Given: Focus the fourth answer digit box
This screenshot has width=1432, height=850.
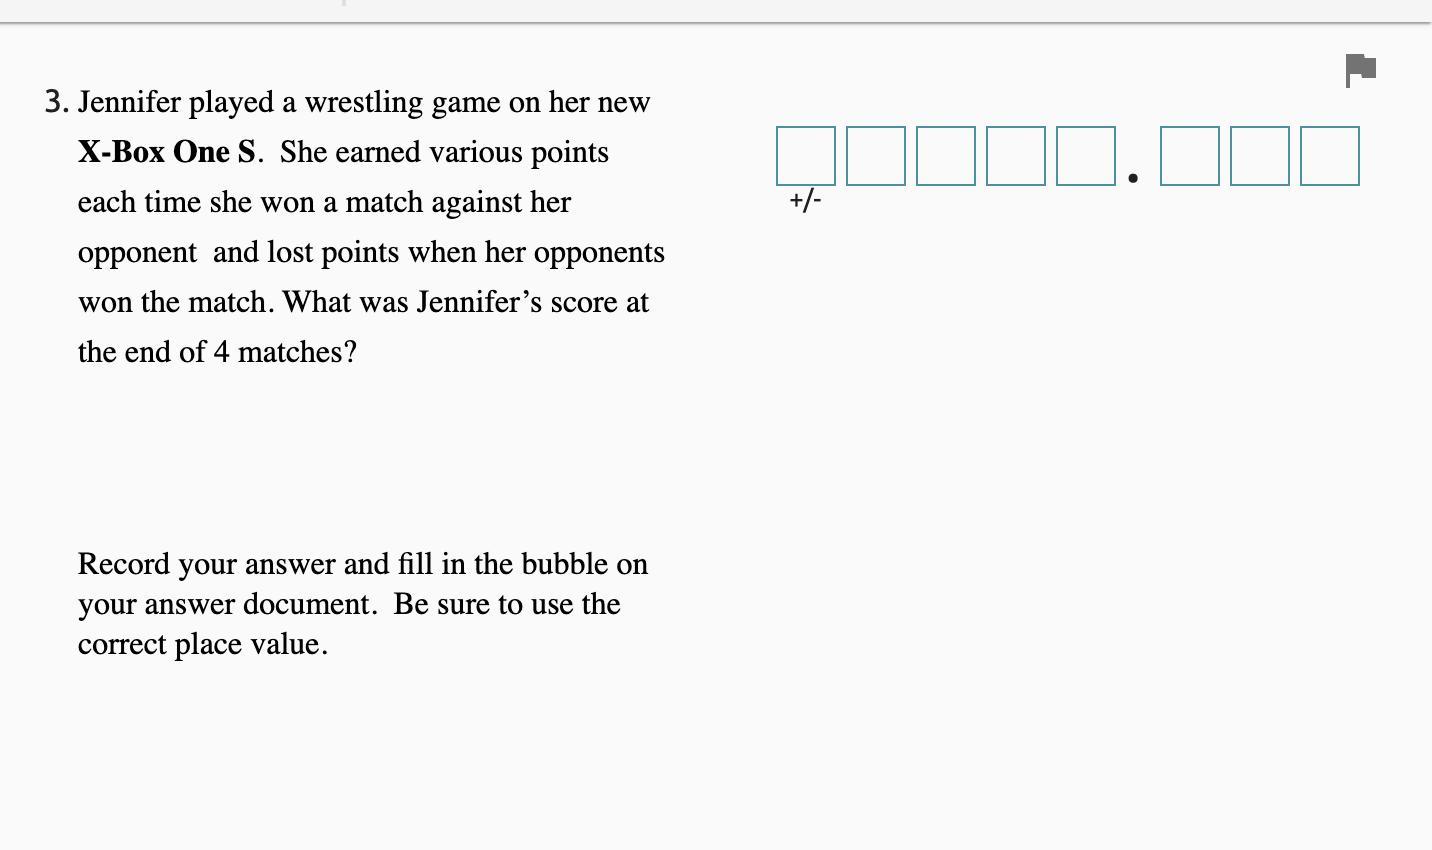Looking at the screenshot, I should [1016, 156].
